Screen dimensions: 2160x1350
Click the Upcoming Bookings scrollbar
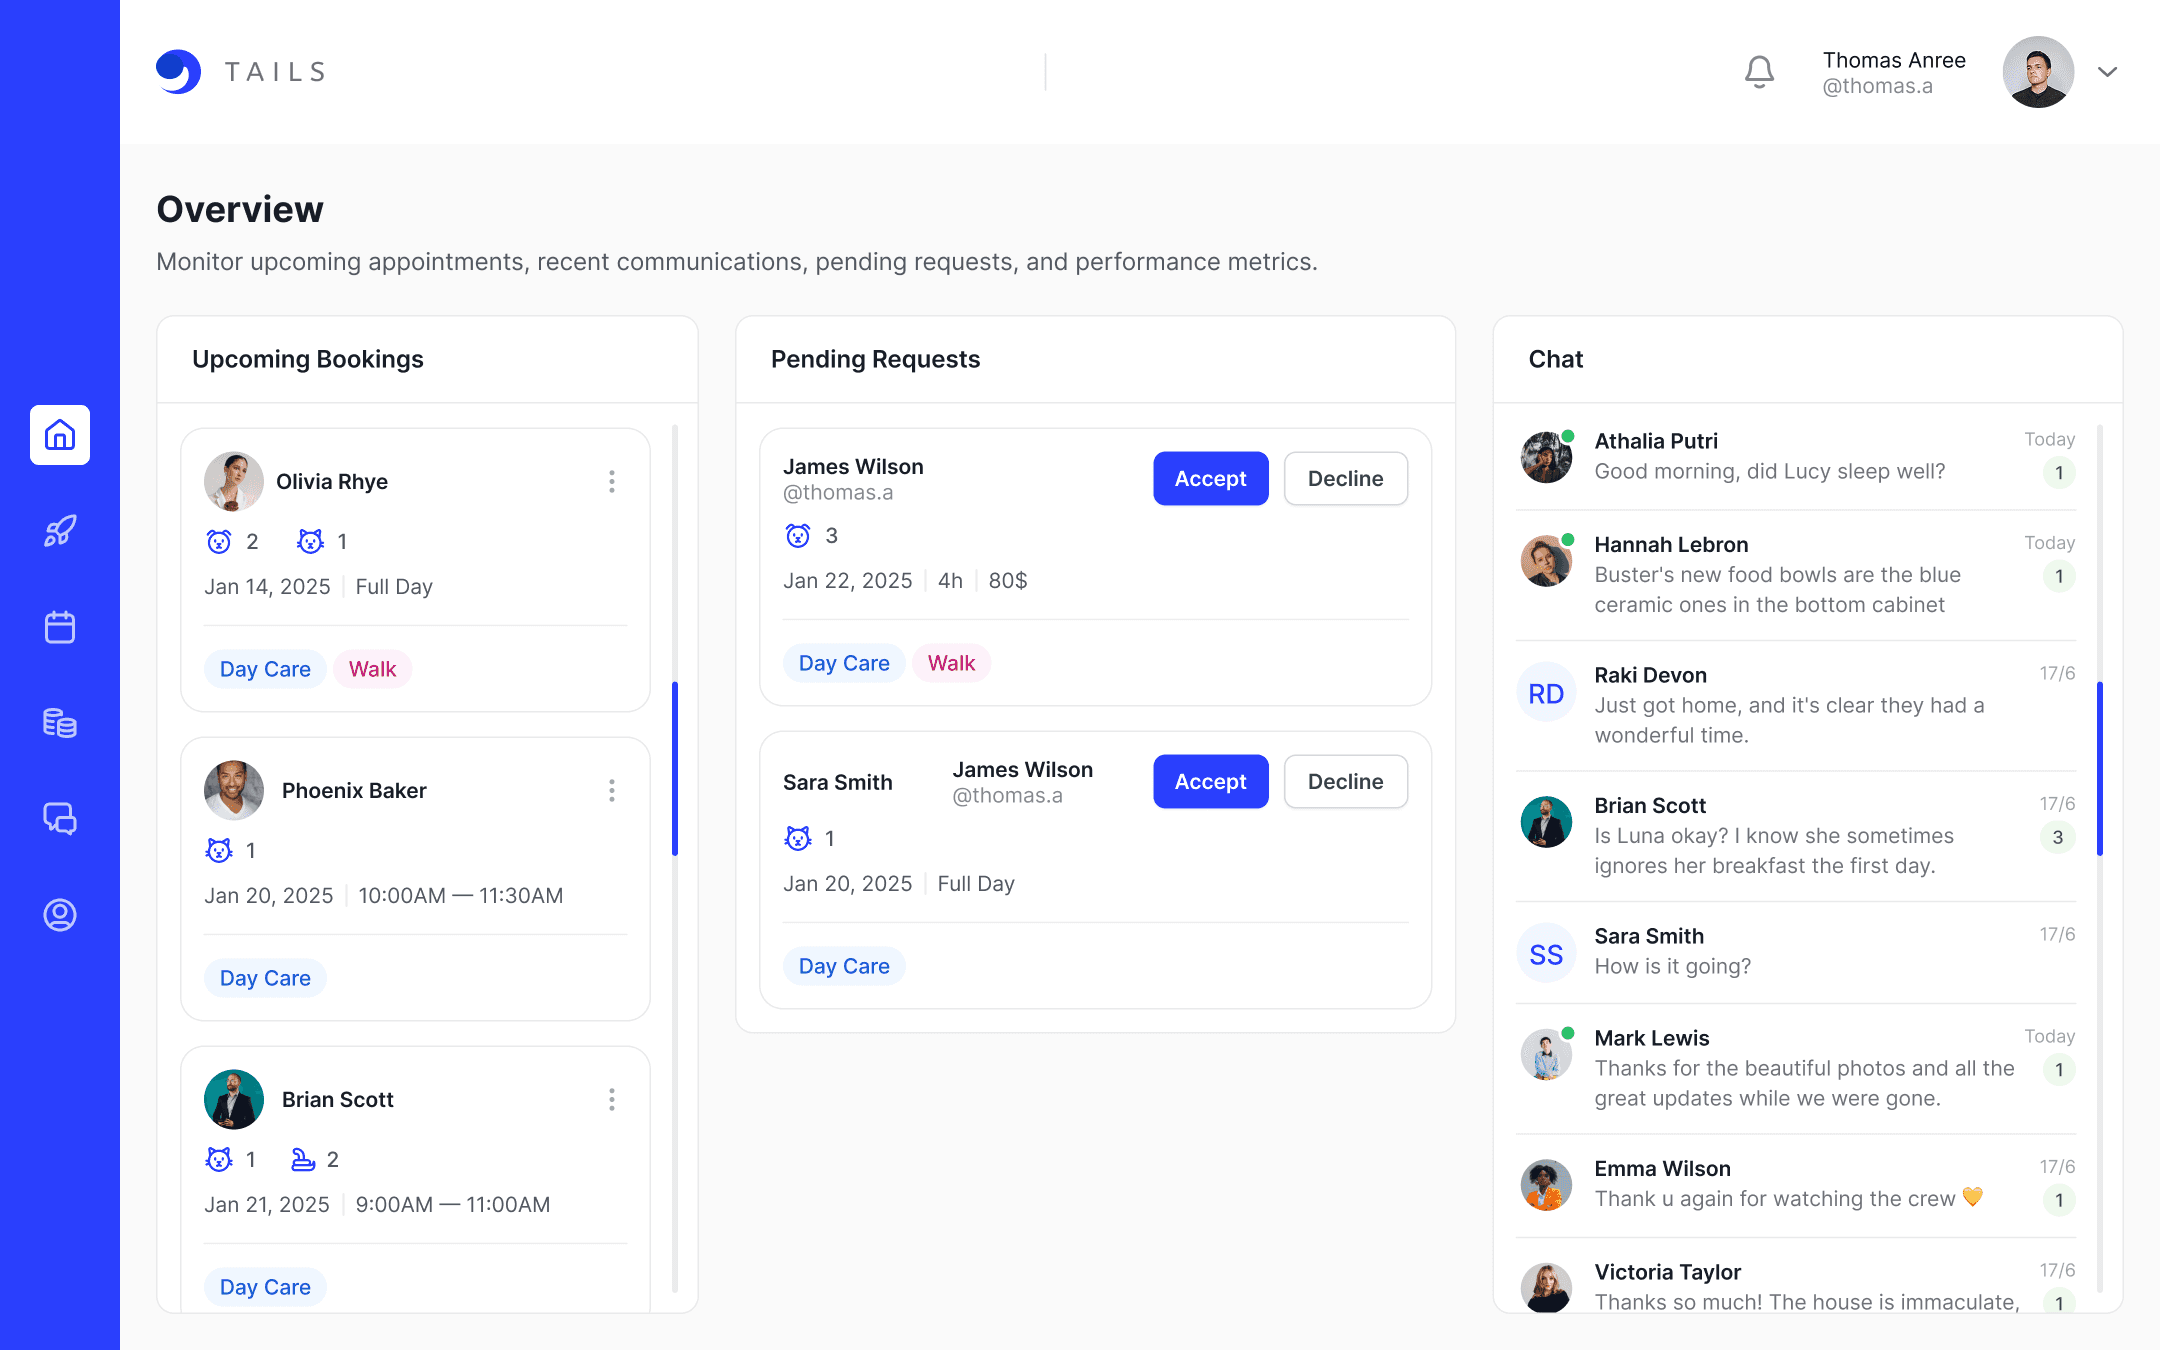tap(675, 768)
